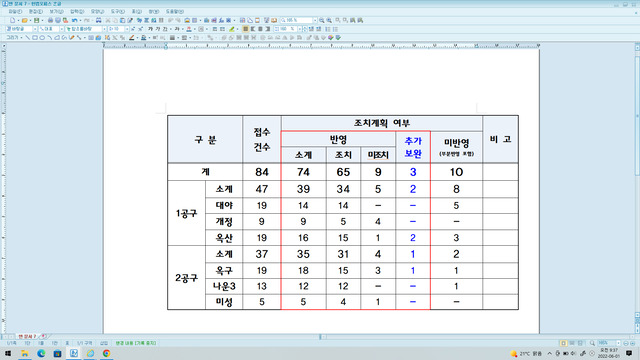Set right paragraph alignment
The height and width of the screenshot is (360, 640).
point(268,29)
